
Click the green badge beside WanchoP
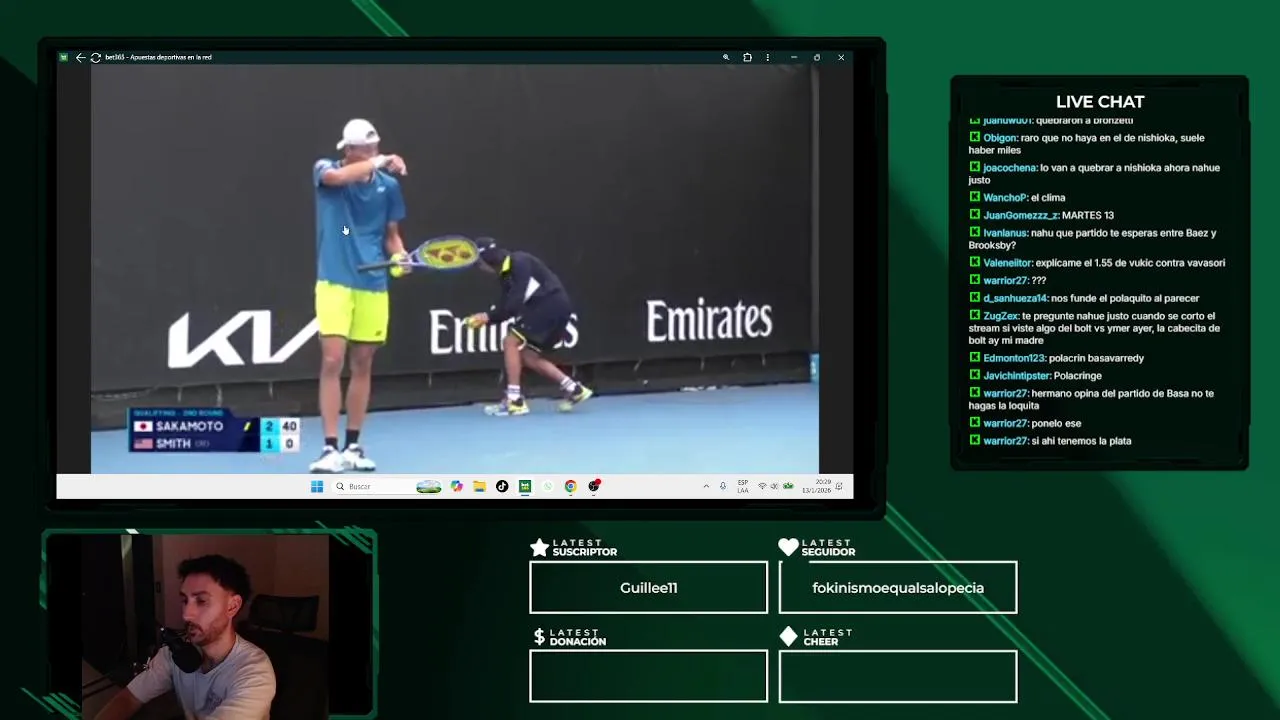(x=975, y=198)
